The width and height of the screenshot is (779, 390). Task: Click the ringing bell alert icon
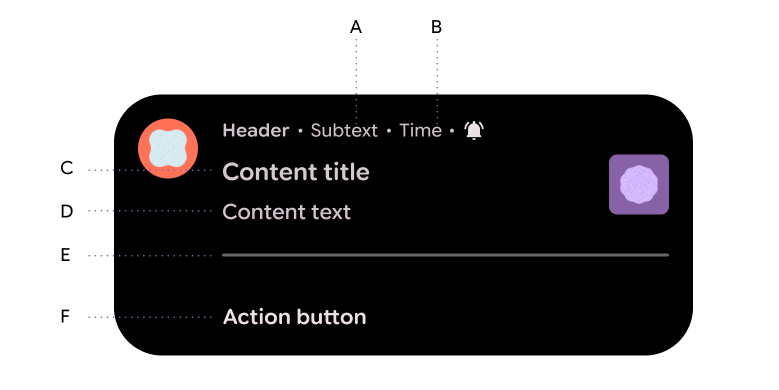coord(474,130)
